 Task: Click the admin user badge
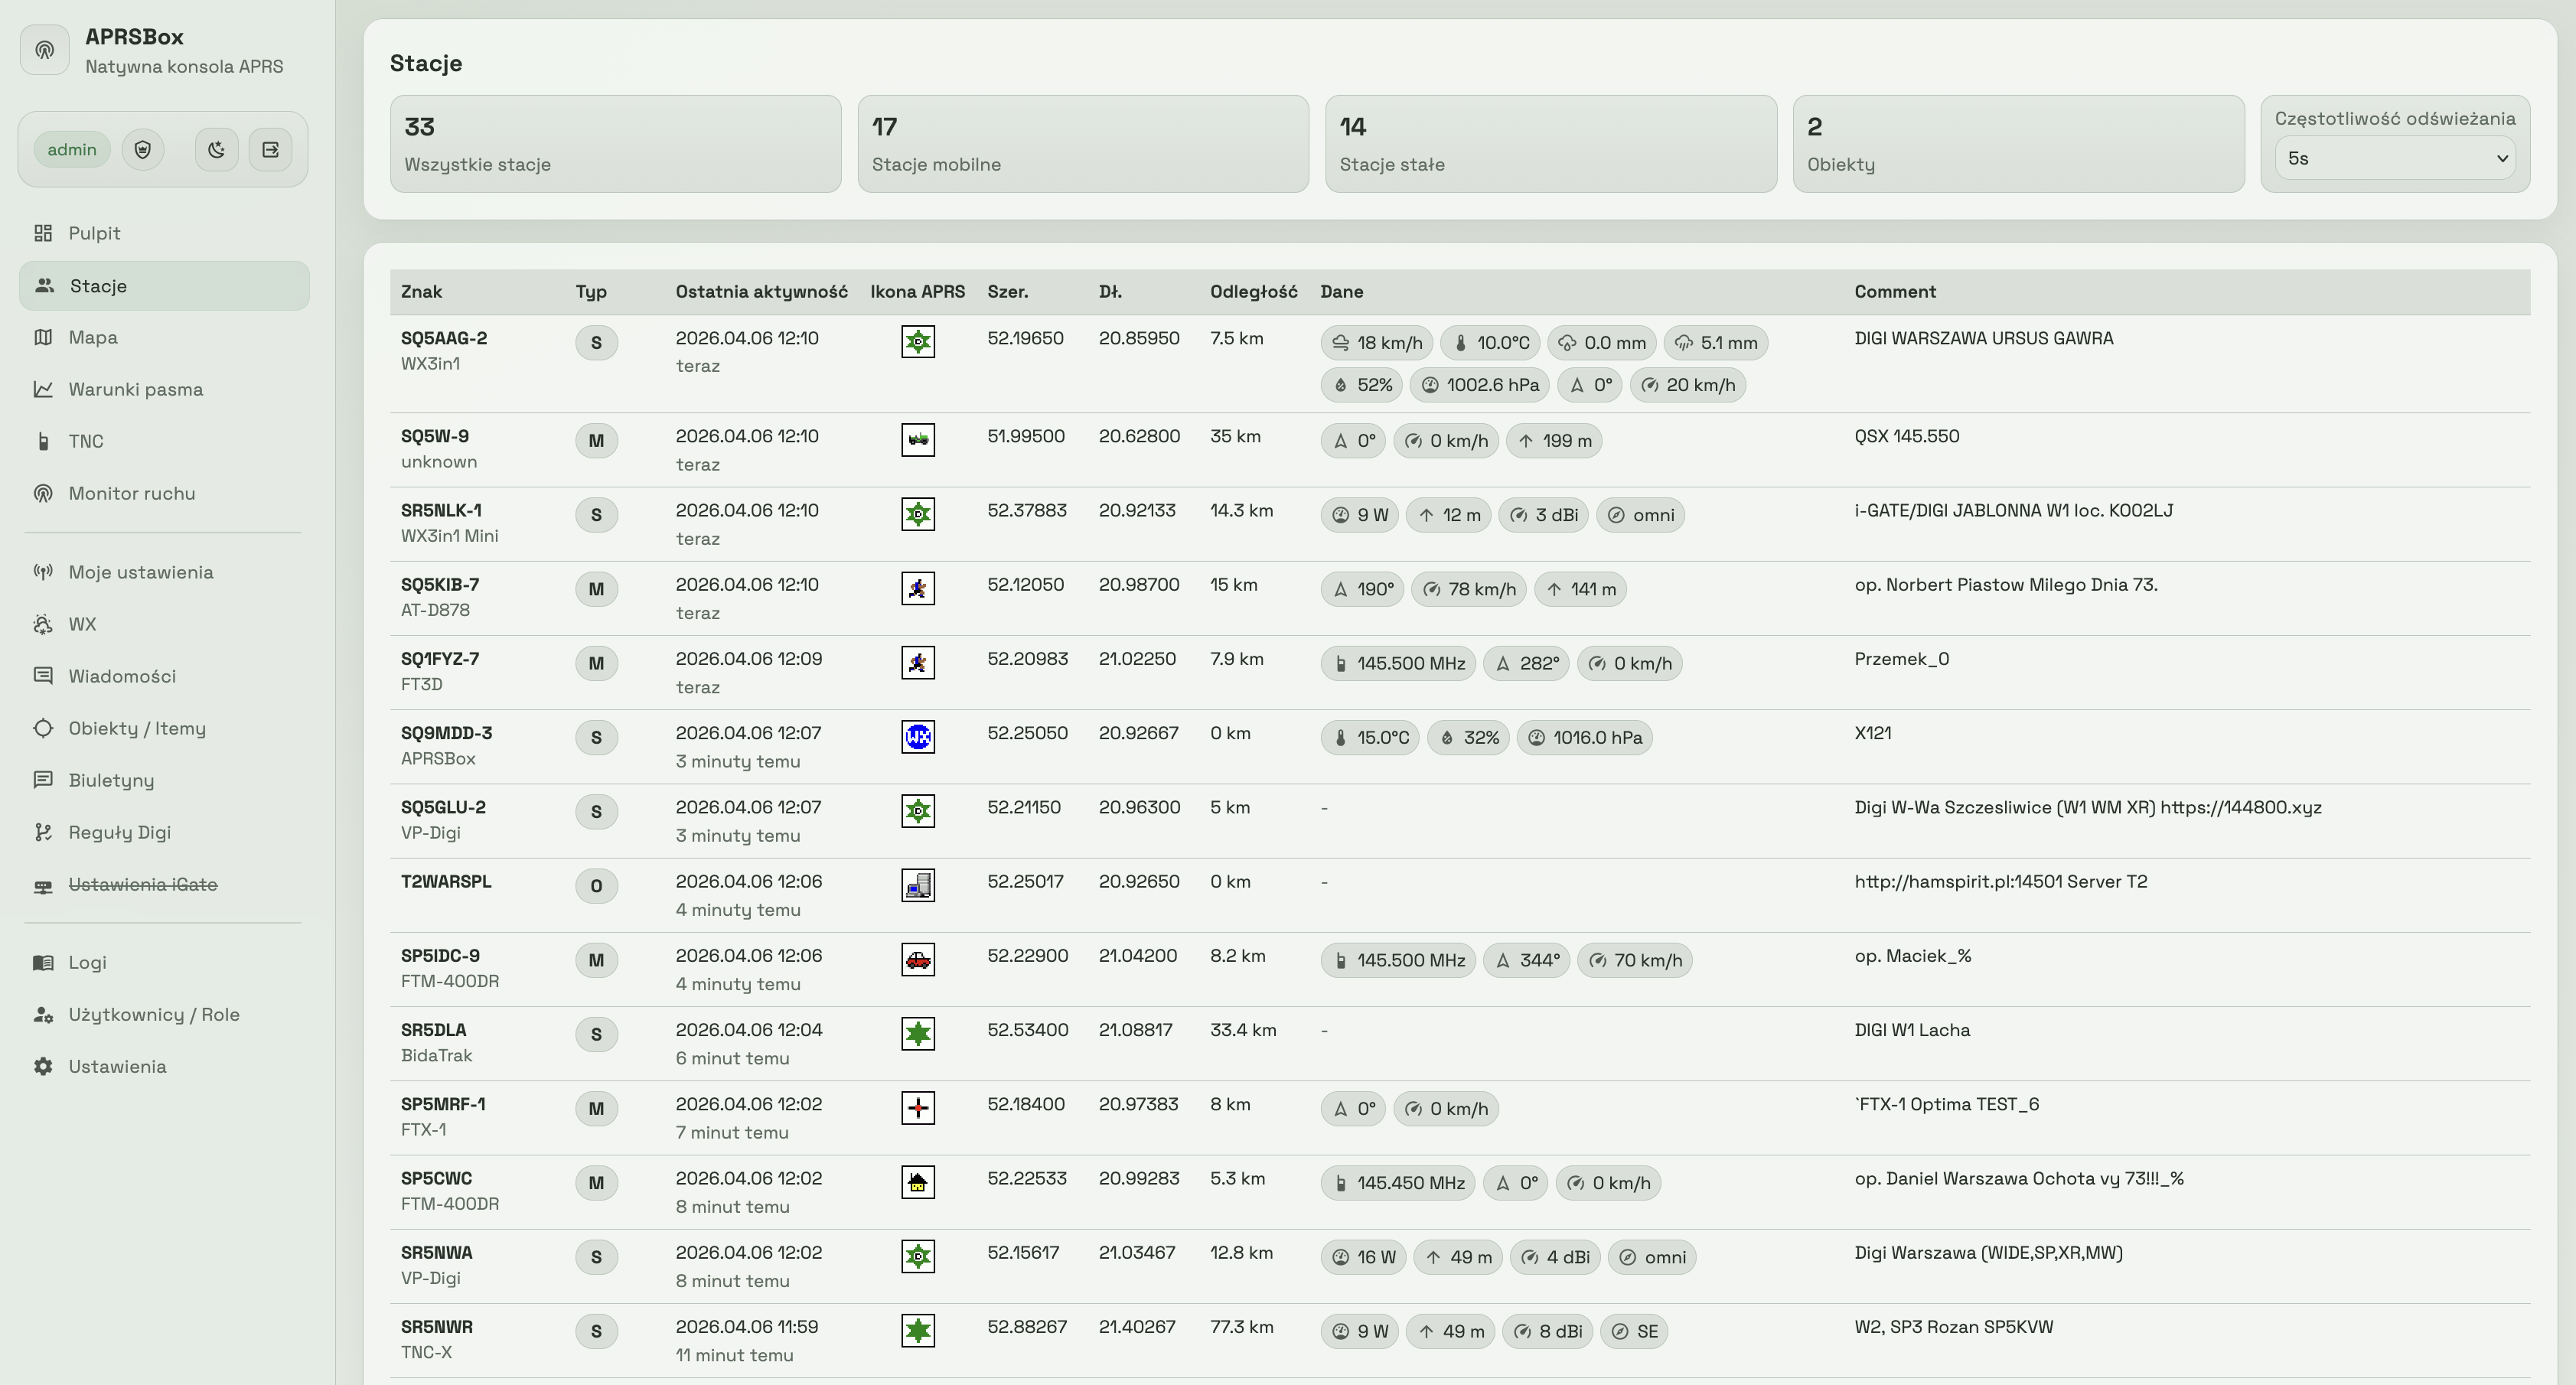[72, 150]
